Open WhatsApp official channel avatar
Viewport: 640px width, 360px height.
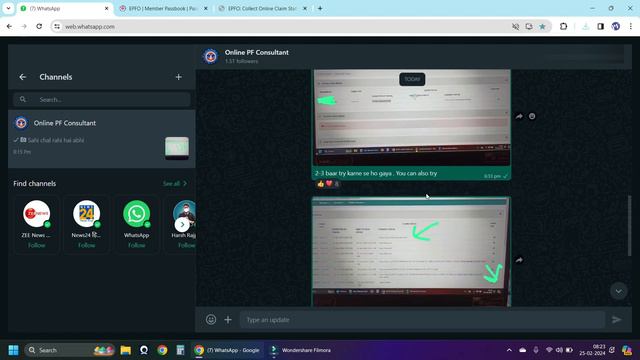[136, 213]
